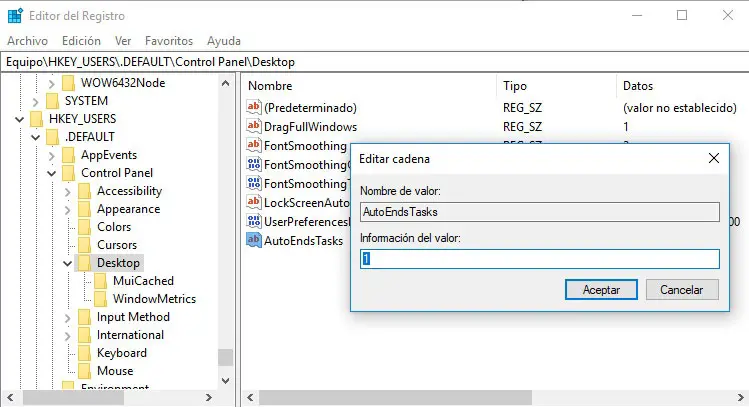
Task: Click the DragFullWindows string value icon
Action: tap(253, 127)
